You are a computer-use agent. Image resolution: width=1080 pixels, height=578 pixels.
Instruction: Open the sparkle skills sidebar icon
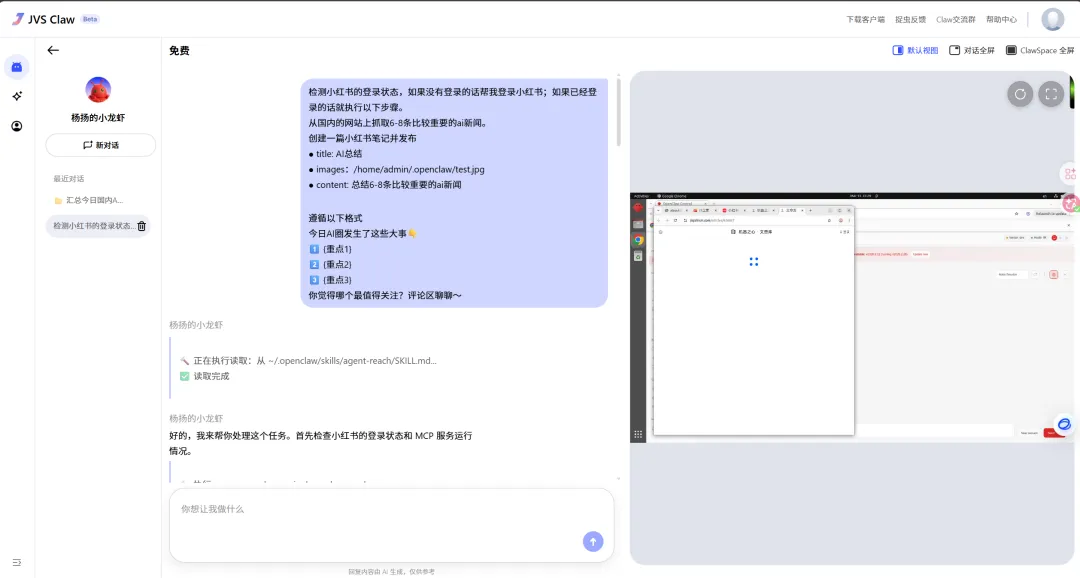[x=17, y=96]
